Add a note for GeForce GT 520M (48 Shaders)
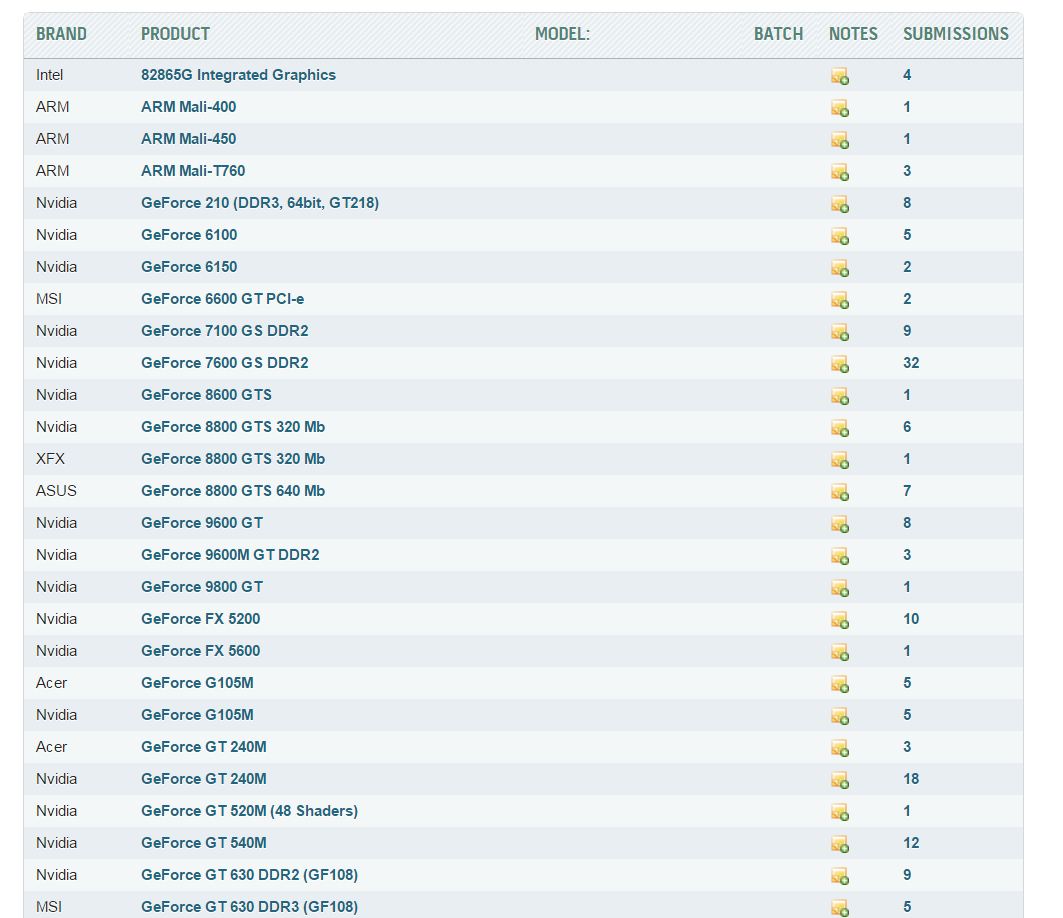This screenshot has width=1063, height=918. pos(840,812)
